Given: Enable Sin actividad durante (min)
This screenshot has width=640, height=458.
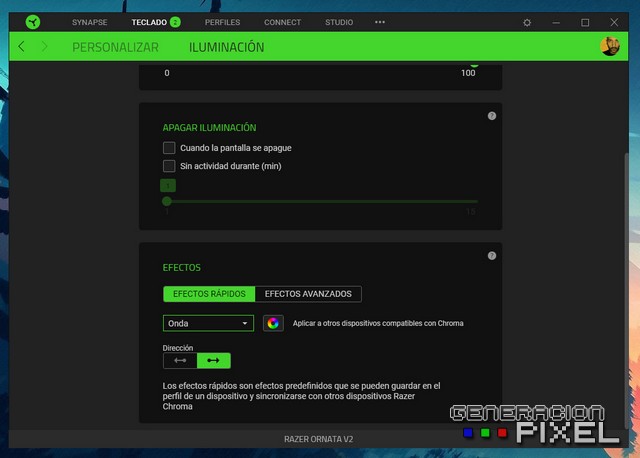Looking at the screenshot, I should tap(169, 166).
